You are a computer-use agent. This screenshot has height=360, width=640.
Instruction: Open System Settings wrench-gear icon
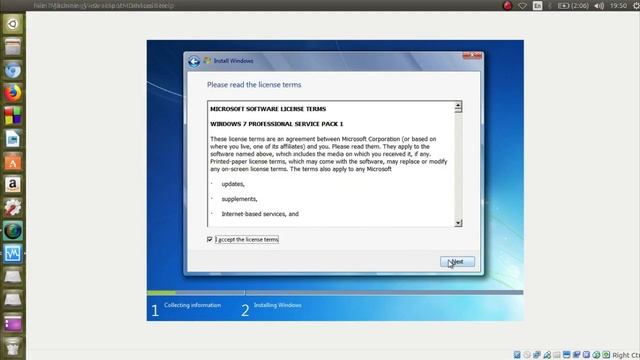(x=13, y=208)
